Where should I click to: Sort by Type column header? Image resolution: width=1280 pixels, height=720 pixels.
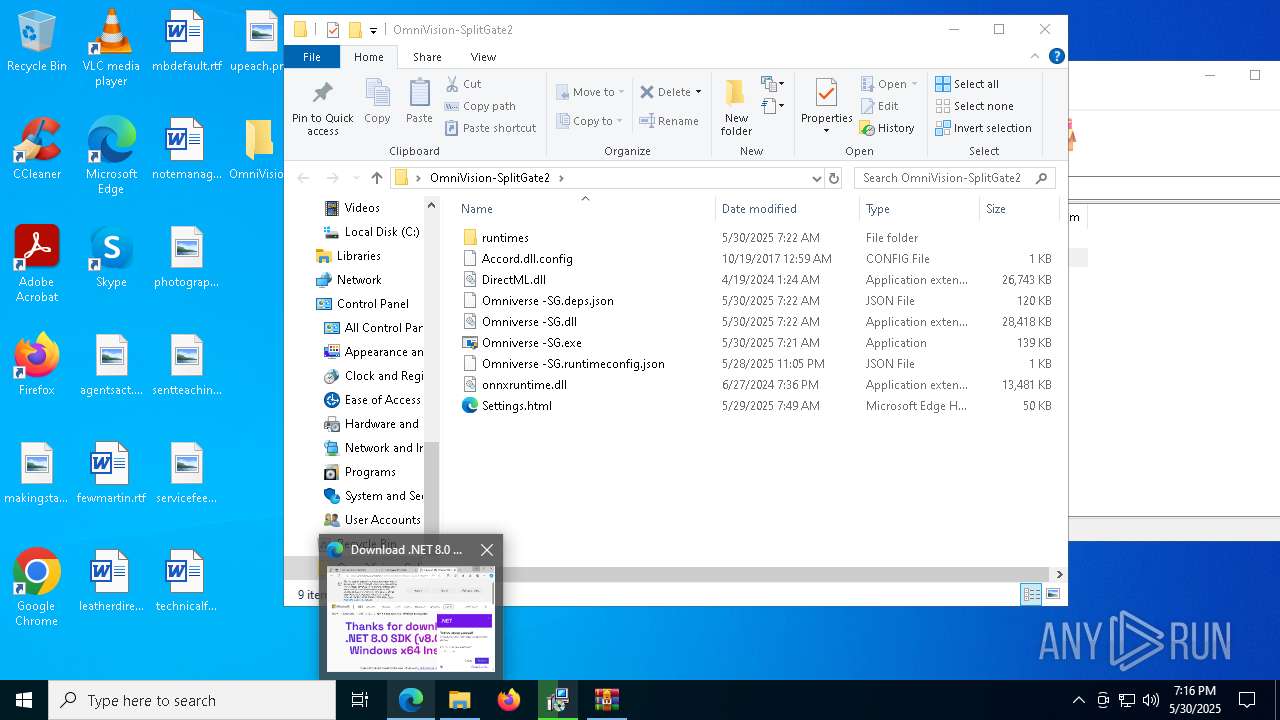click(x=919, y=209)
